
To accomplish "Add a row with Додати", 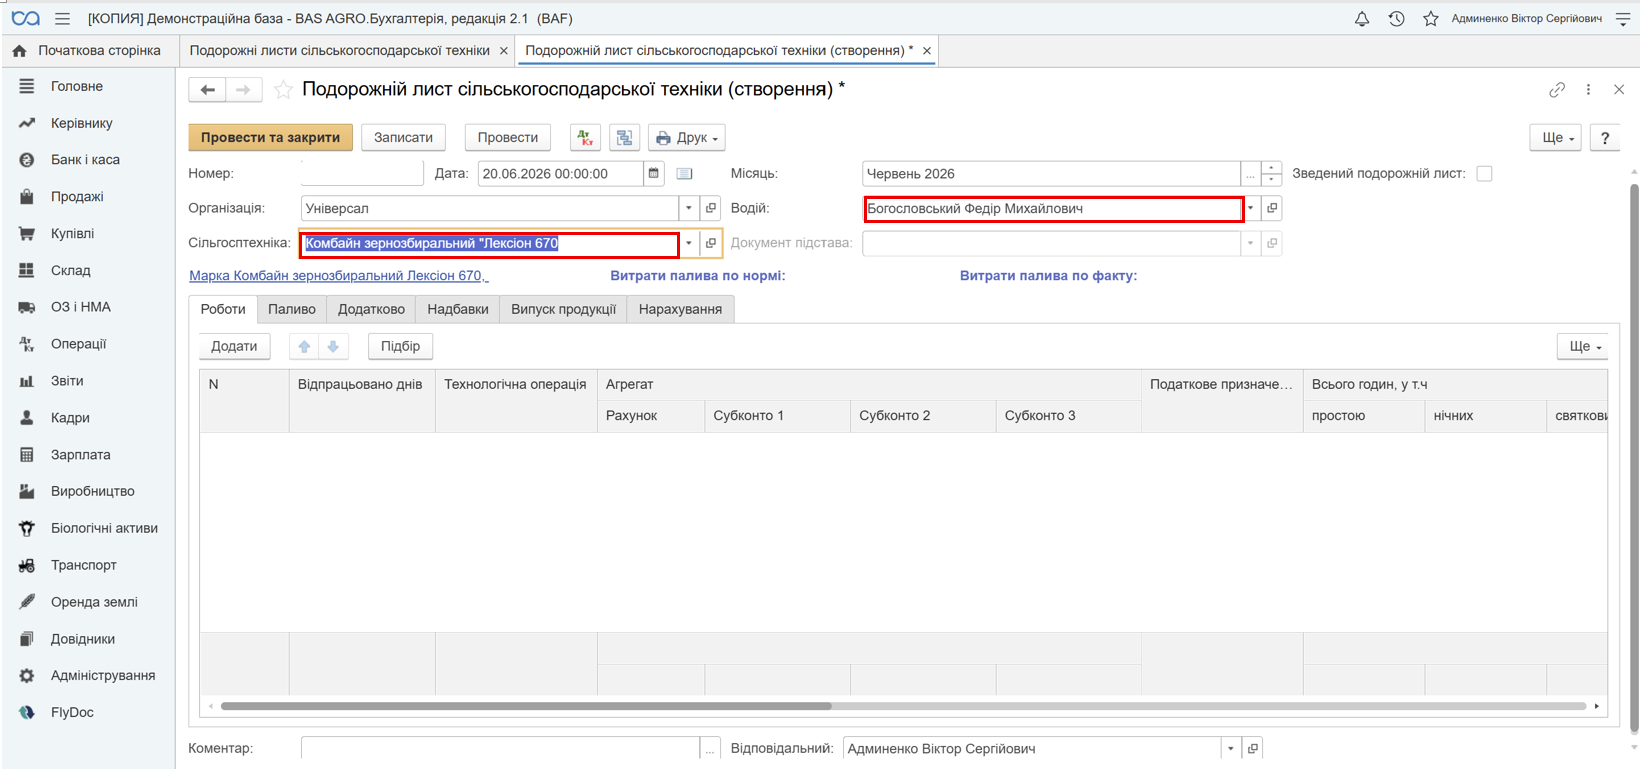I will click(234, 347).
